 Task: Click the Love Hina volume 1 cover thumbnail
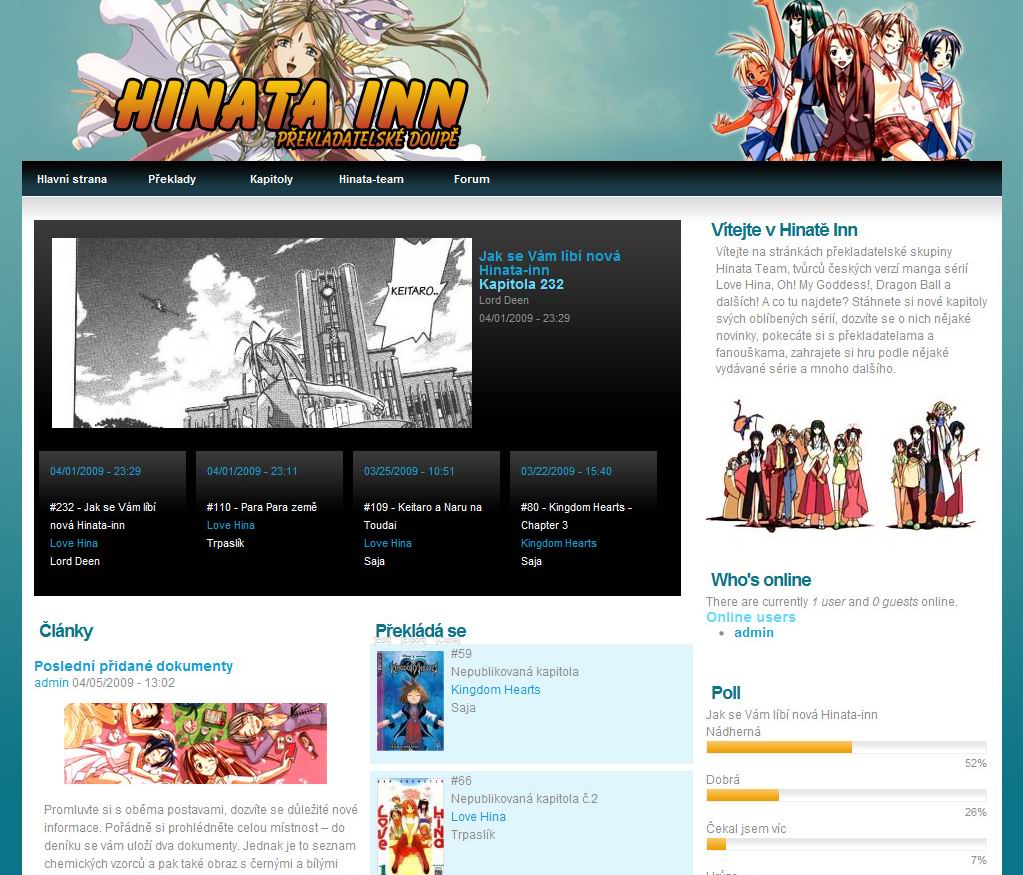click(x=410, y=827)
